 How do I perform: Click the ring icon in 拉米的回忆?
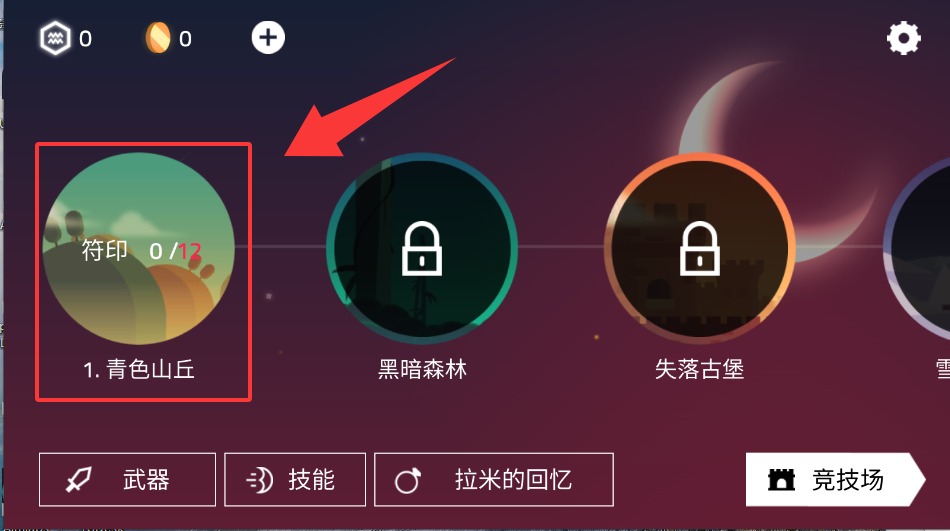pyautogui.click(x=408, y=481)
